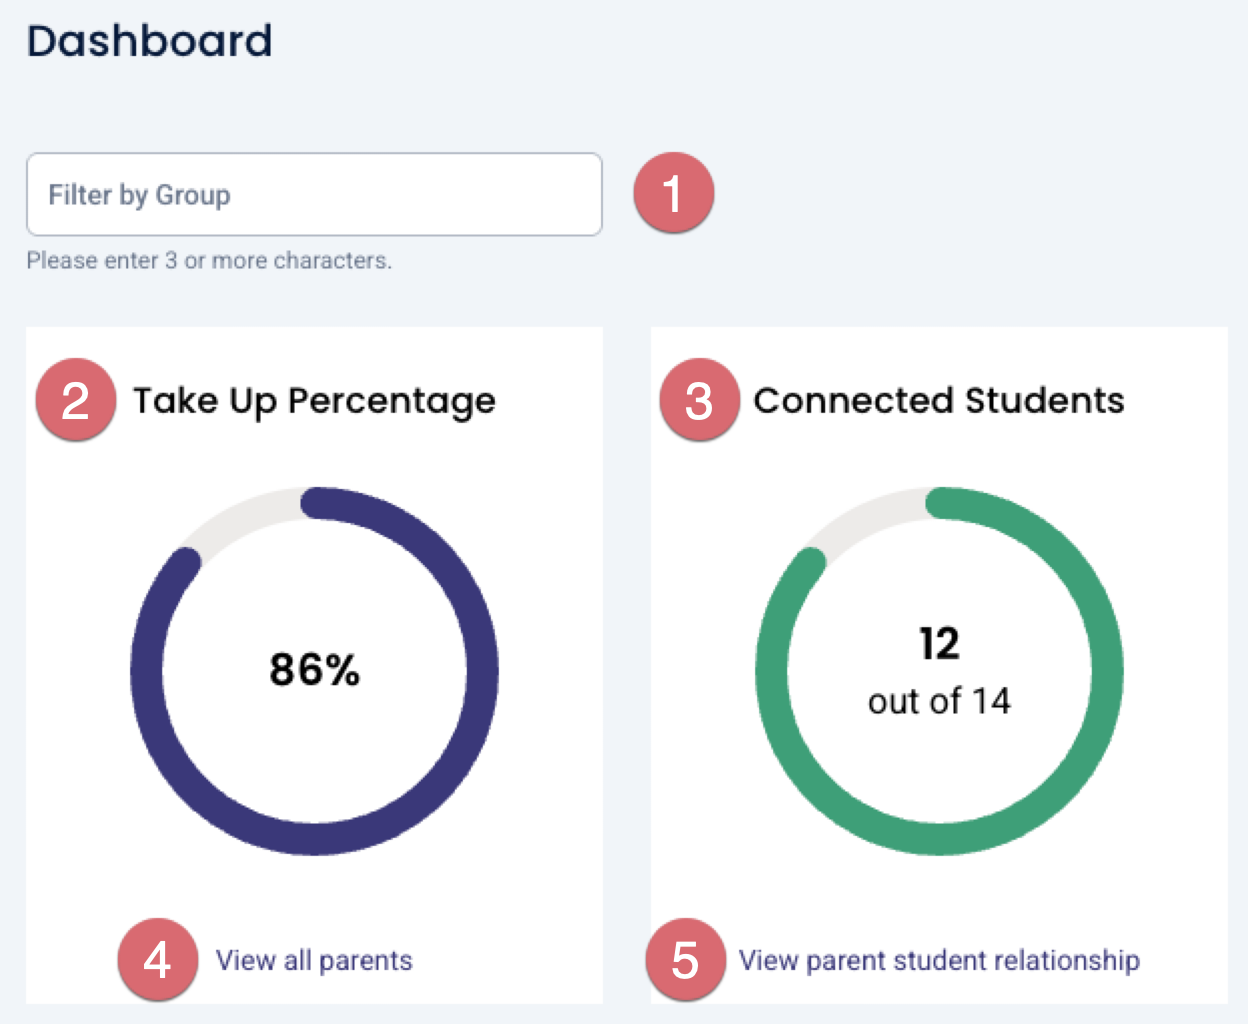
Task: Click the green Connected Students progress ring
Action: tap(1107, 670)
